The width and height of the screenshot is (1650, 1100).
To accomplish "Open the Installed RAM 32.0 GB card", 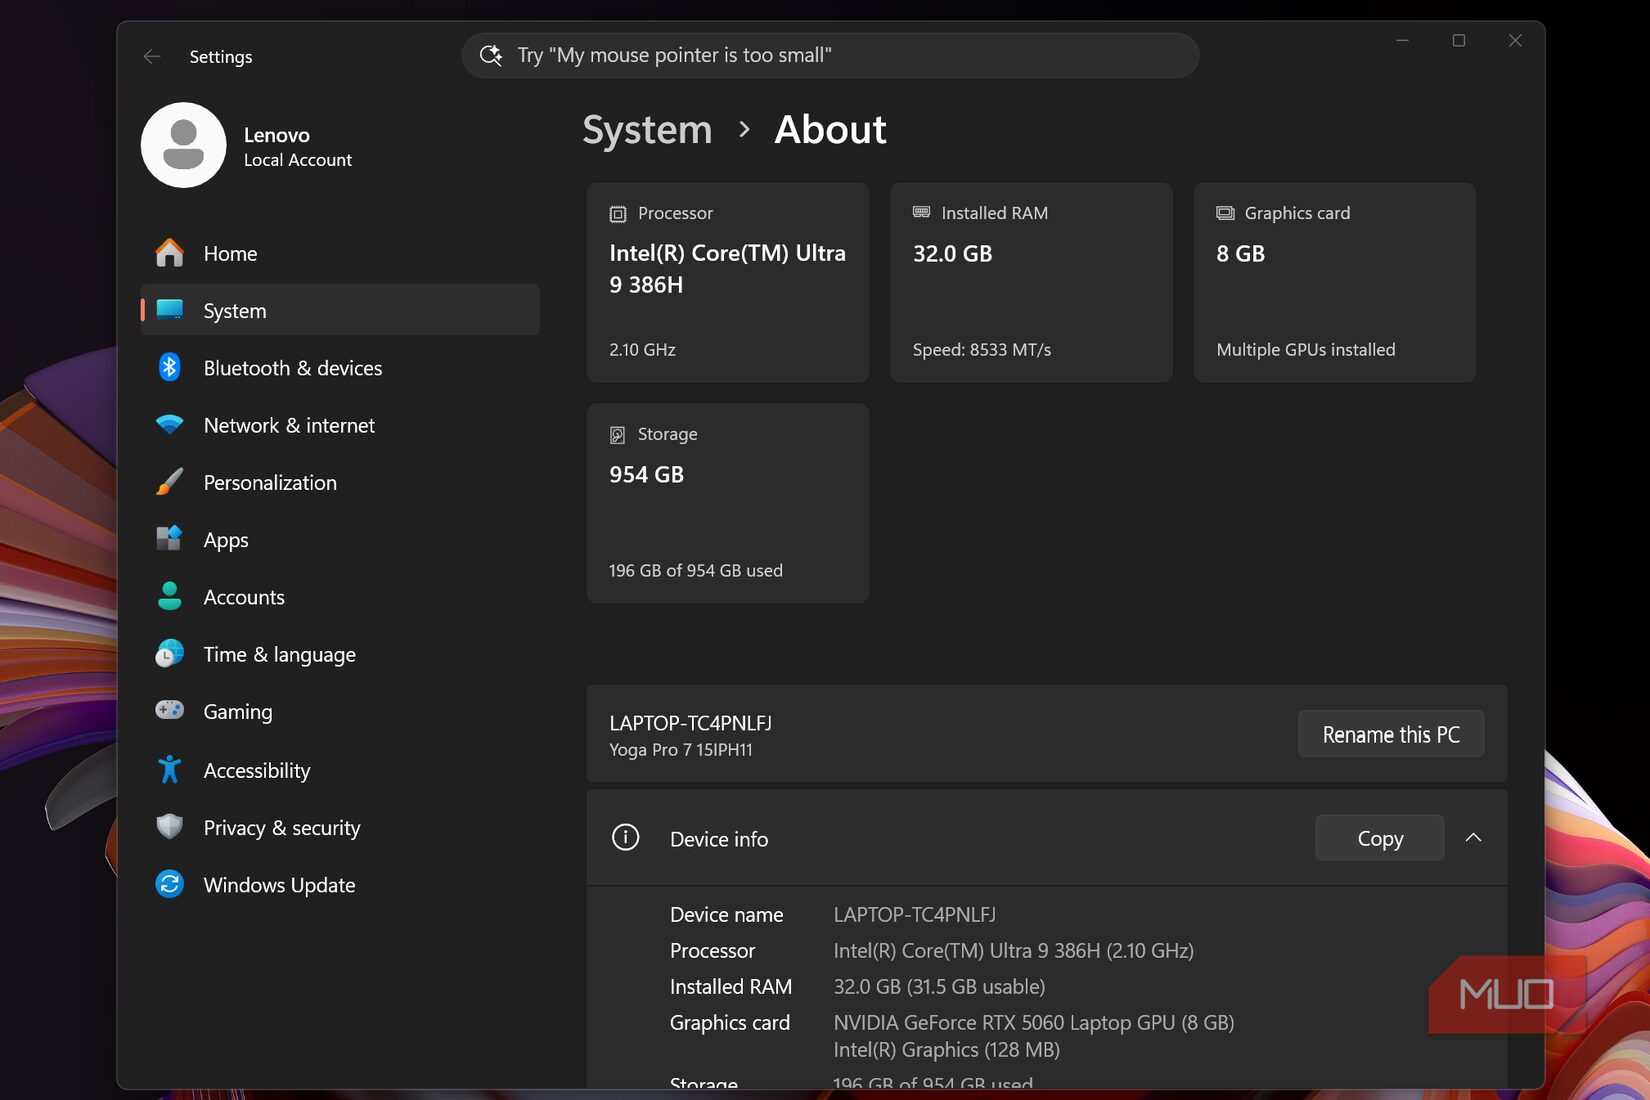I will [1031, 282].
